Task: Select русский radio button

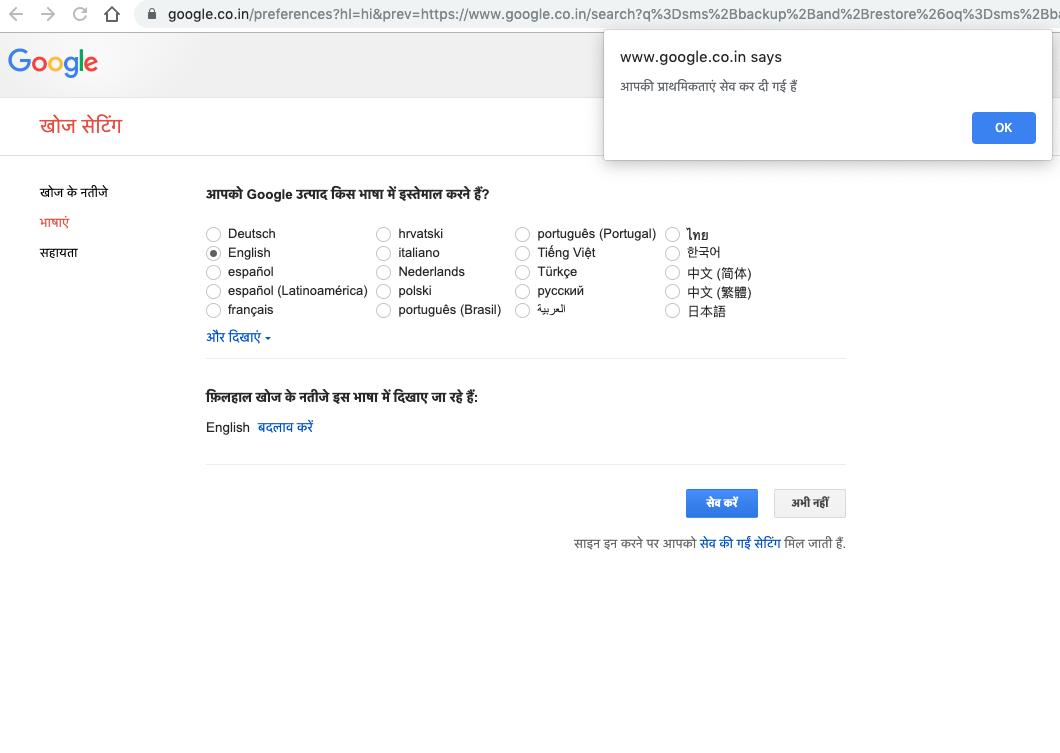Action: [523, 291]
